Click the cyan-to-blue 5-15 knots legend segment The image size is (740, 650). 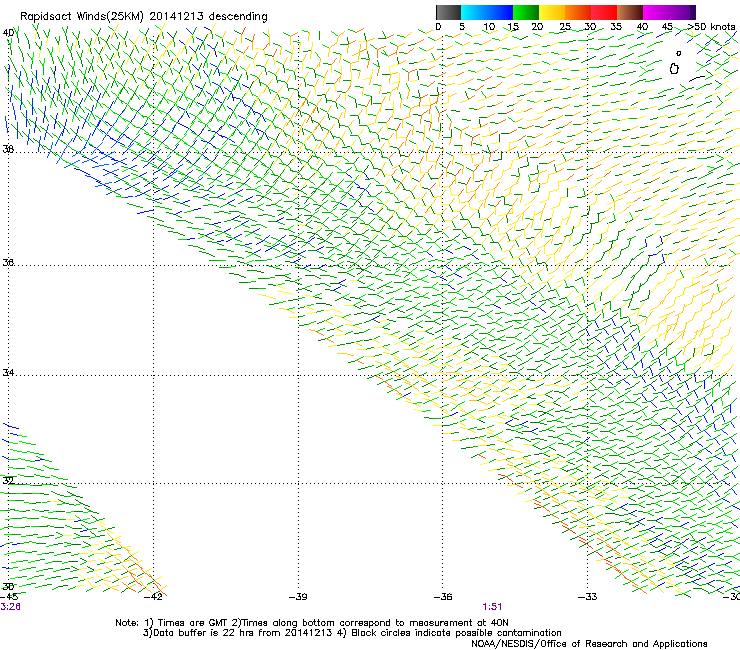point(487,12)
